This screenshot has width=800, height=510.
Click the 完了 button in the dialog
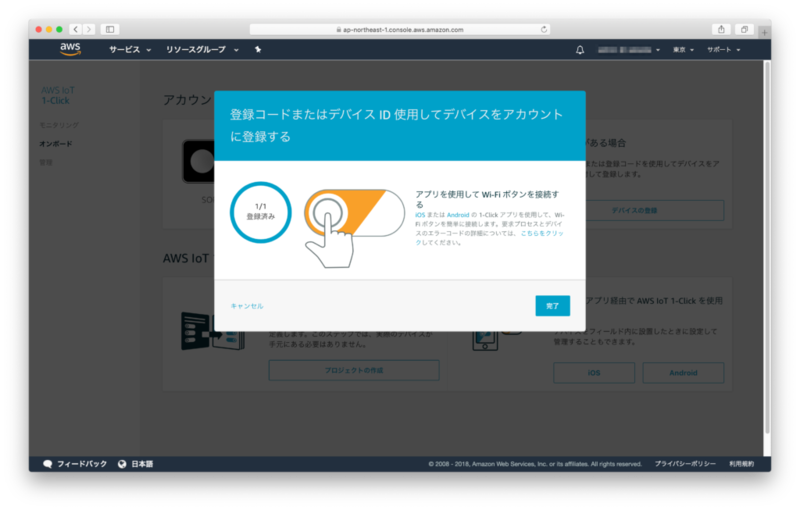553,306
